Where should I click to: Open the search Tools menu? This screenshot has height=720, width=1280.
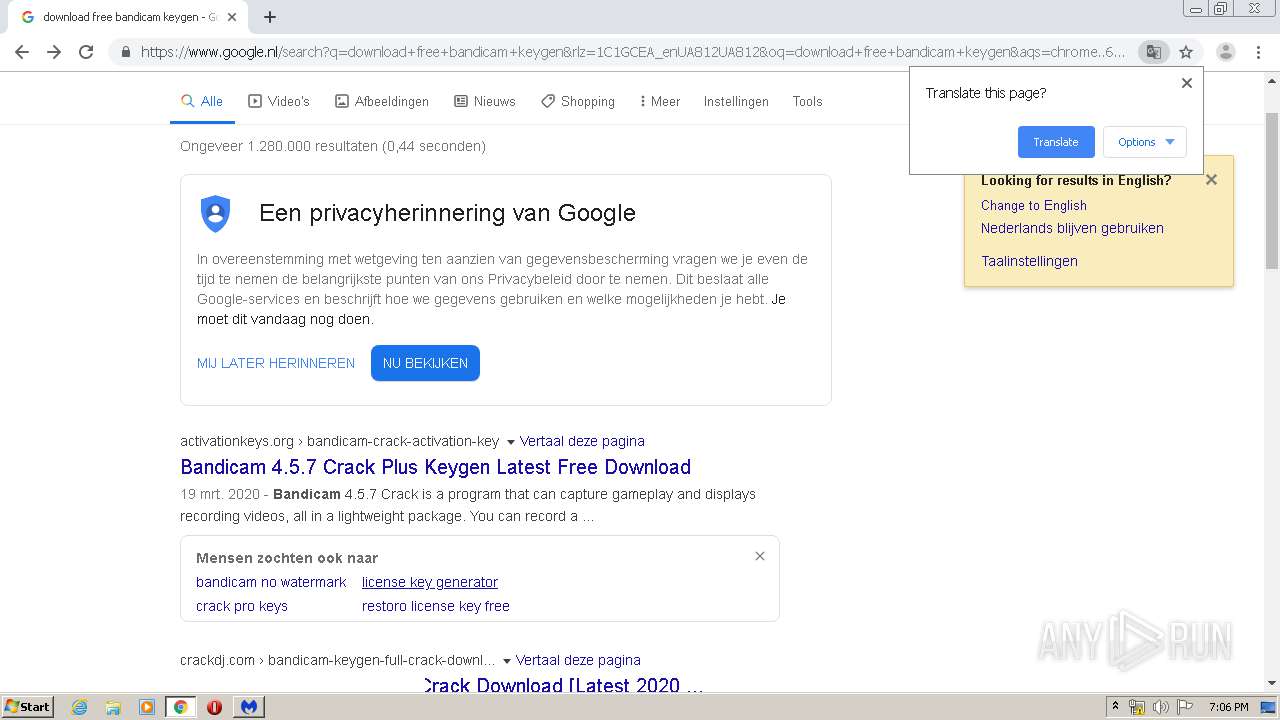[807, 101]
